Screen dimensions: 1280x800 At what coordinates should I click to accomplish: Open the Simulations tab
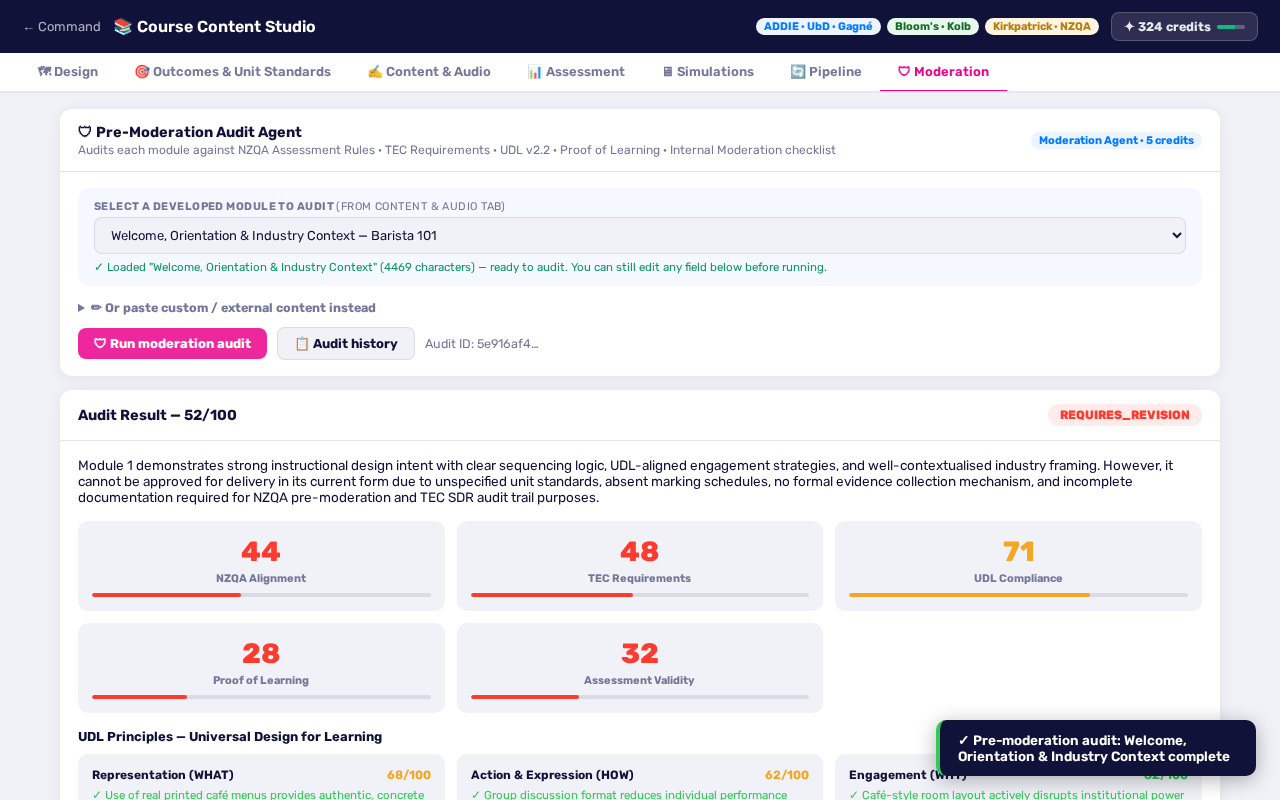click(707, 72)
